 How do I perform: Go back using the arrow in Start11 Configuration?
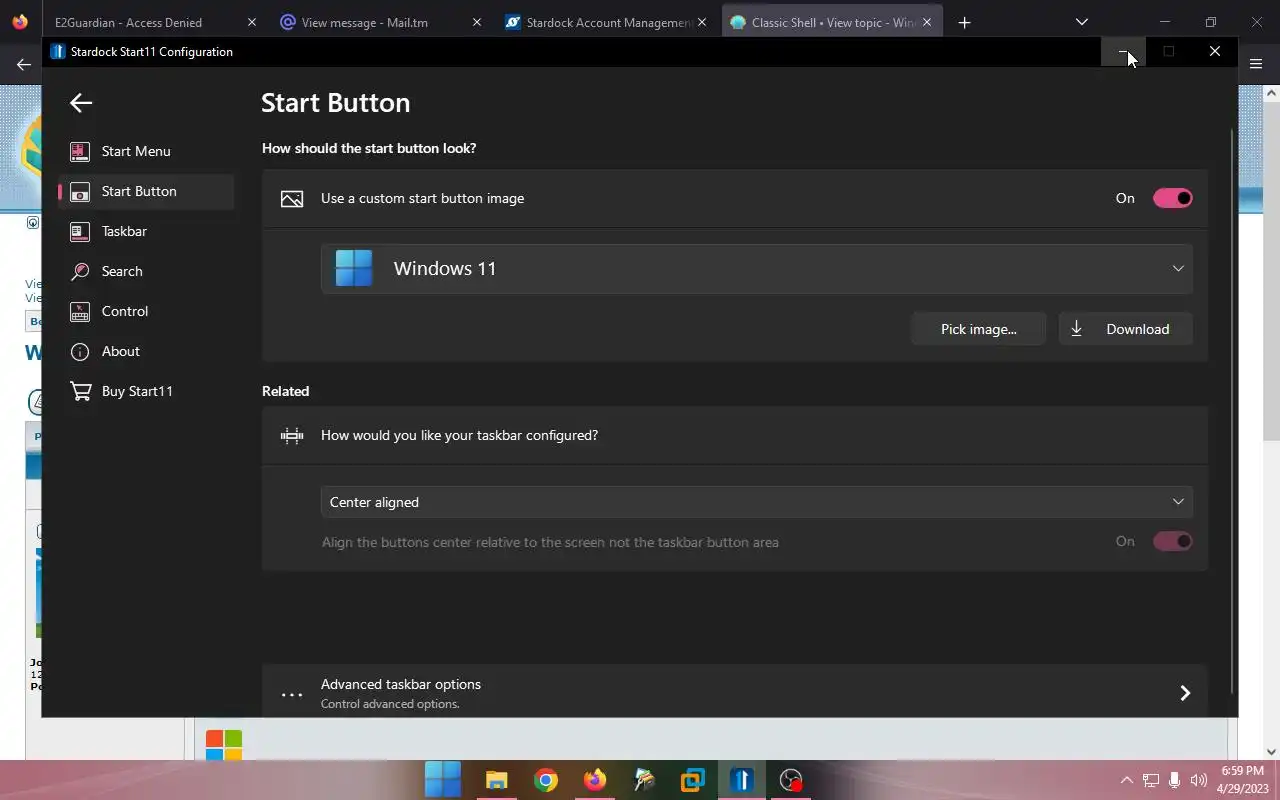[x=81, y=102]
